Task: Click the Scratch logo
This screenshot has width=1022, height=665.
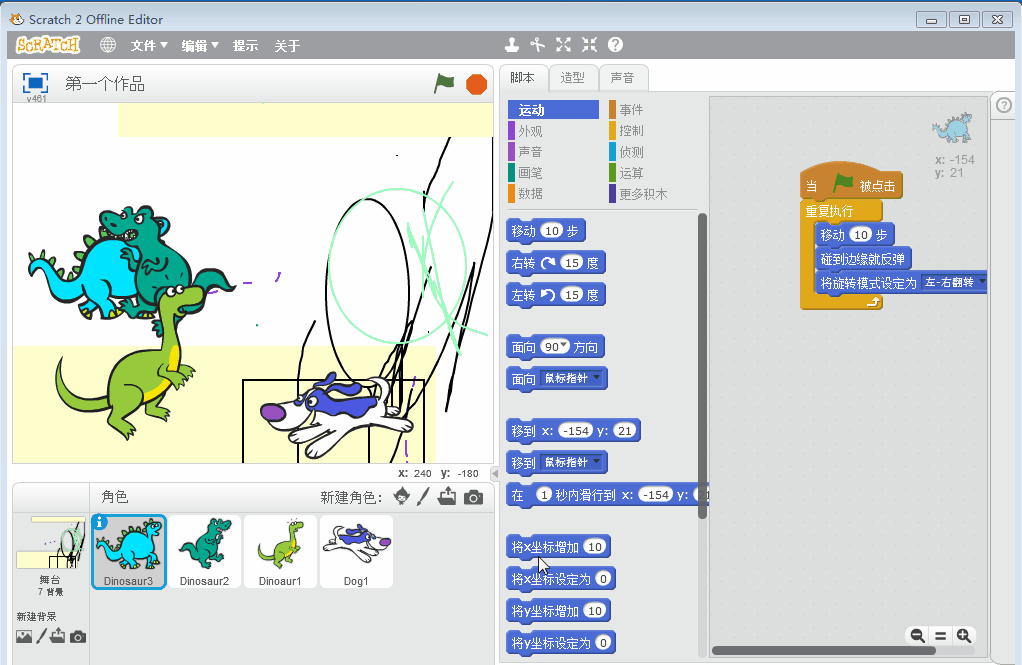Action: [x=48, y=45]
